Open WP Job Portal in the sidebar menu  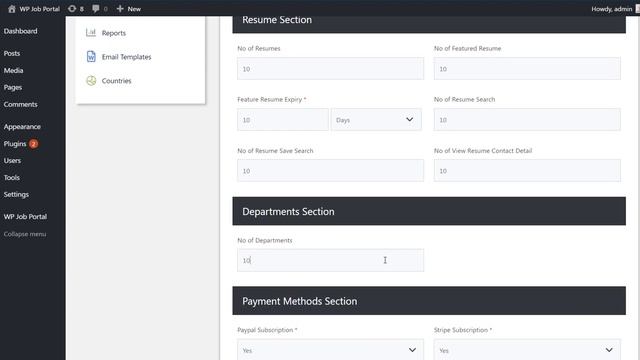pyautogui.click(x=25, y=217)
